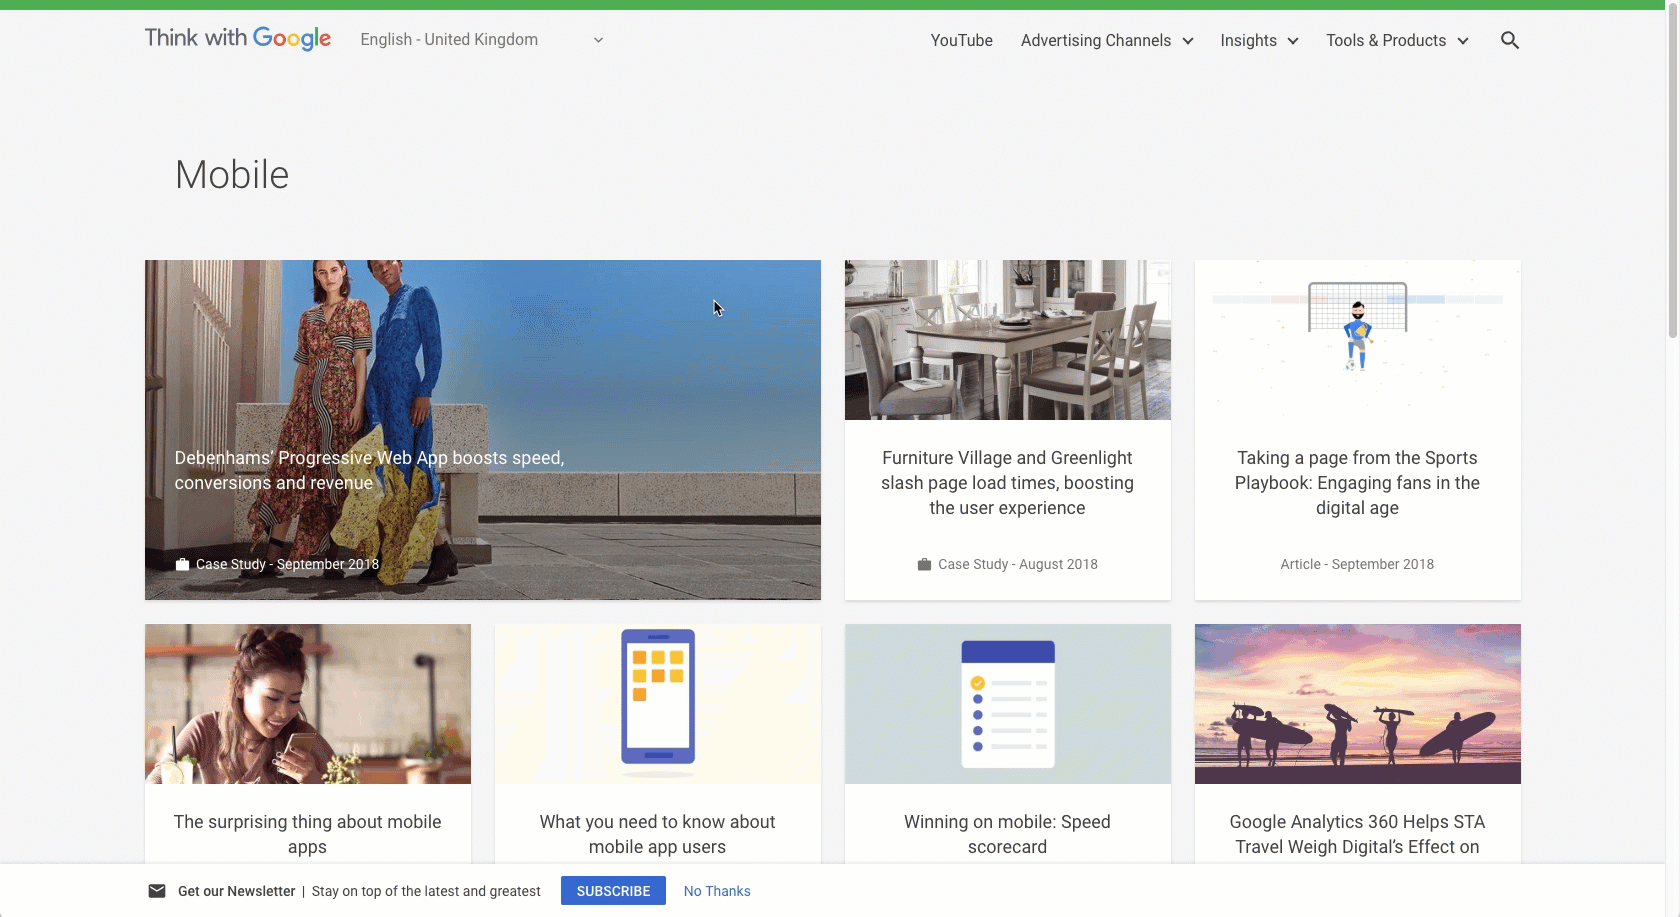Click the checklist scorecard illustration
1680x917 pixels.
tap(1008, 704)
